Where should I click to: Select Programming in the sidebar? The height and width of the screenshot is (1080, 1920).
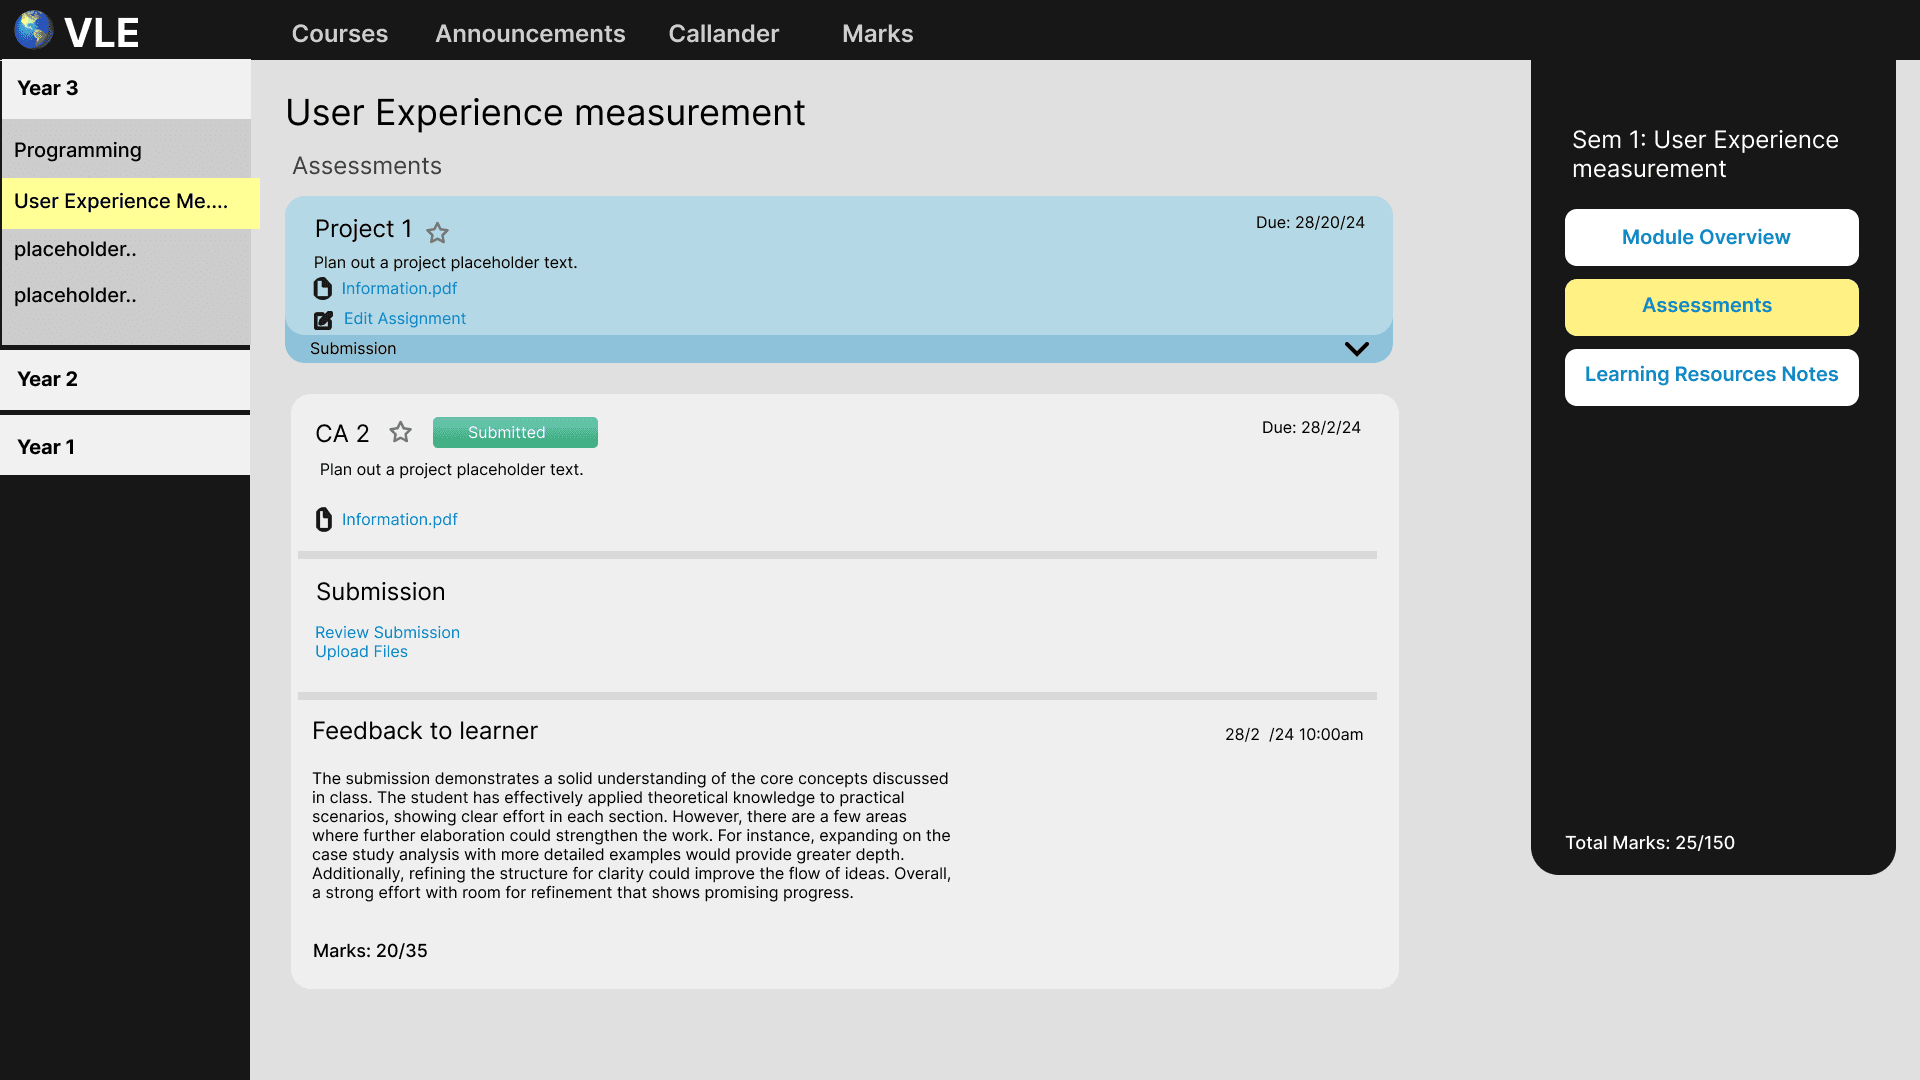tap(78, 150)
